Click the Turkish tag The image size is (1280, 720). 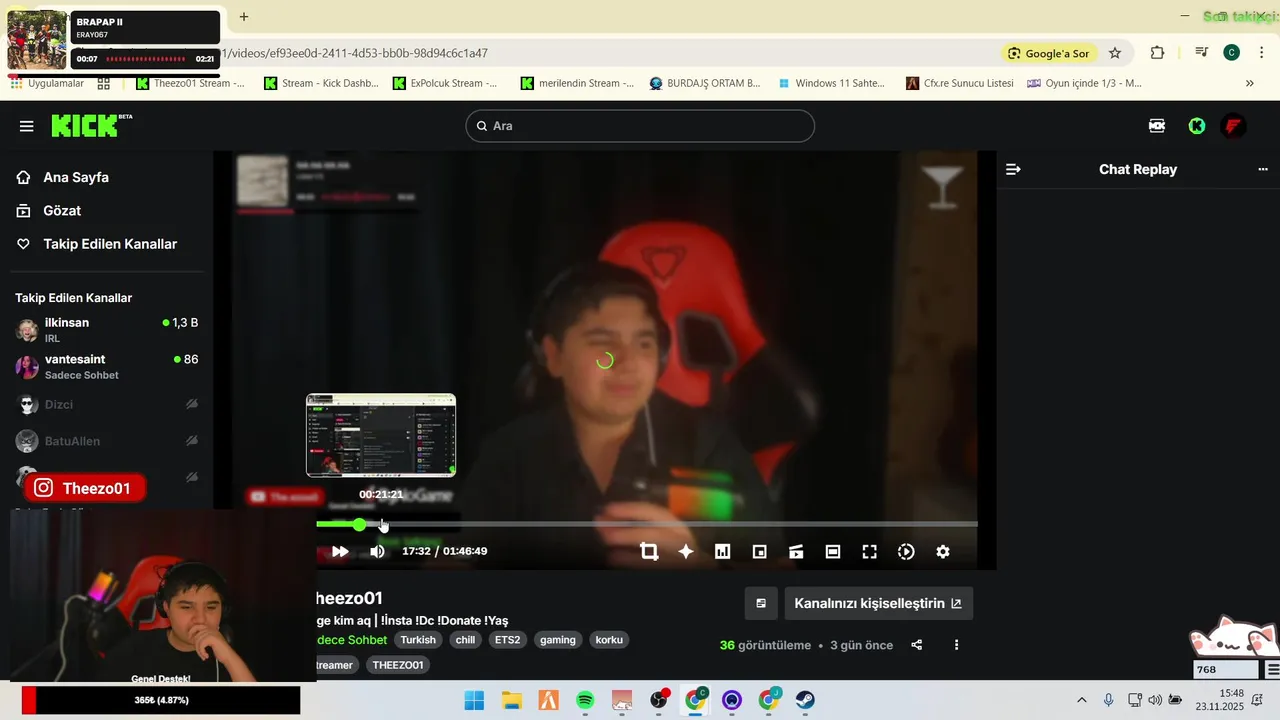[418, 640]
